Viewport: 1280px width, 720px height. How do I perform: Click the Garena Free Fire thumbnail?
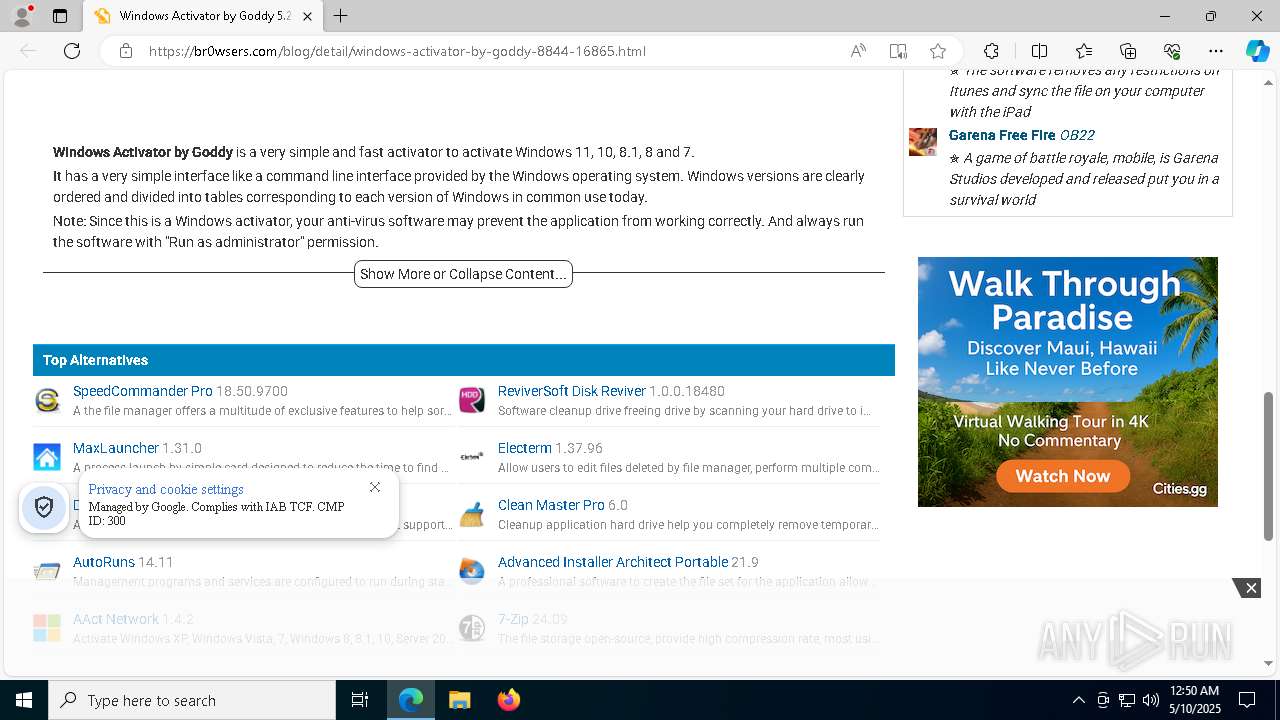click(x=923, y=142)
